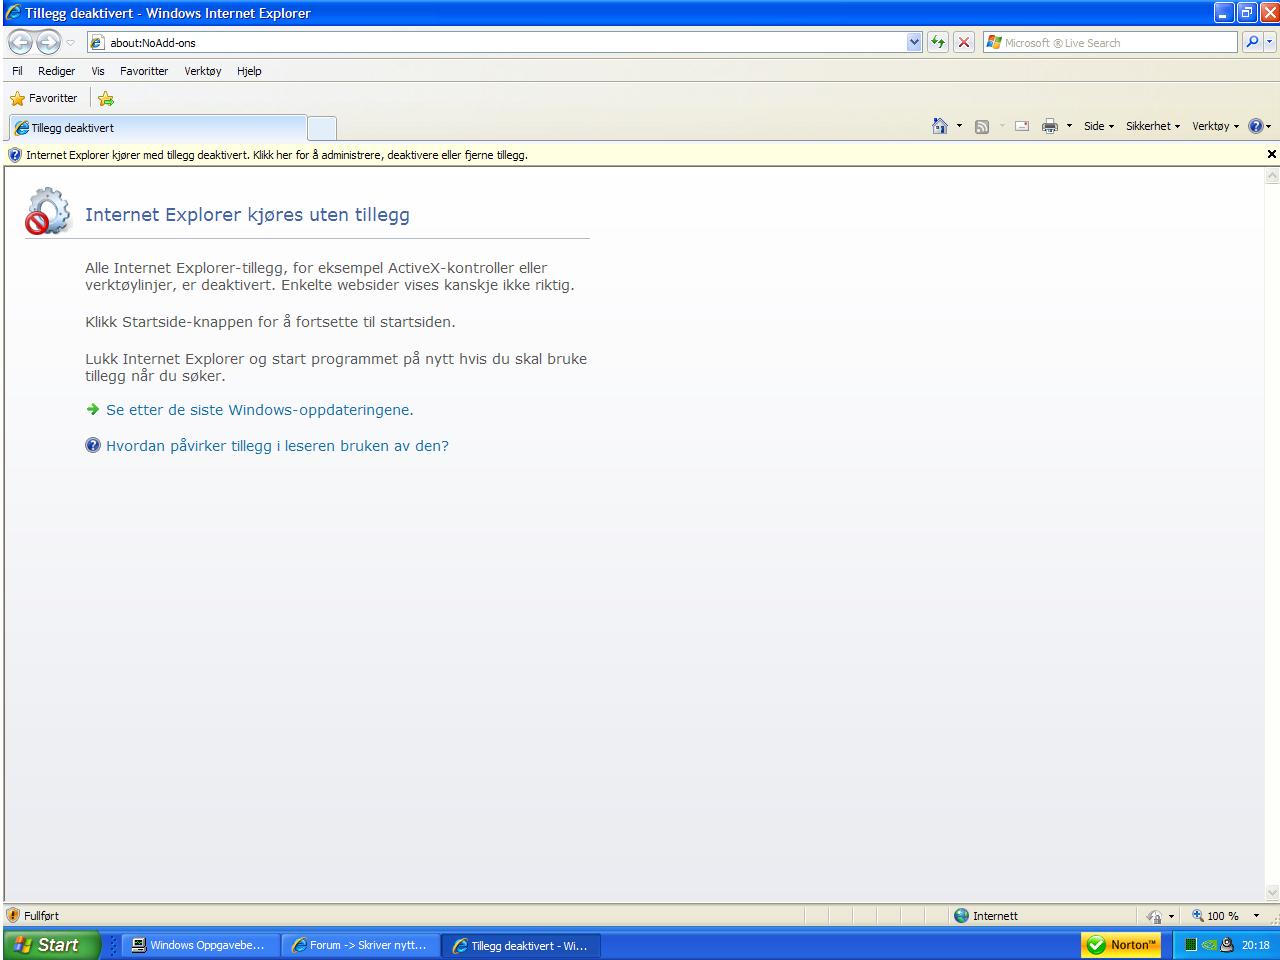
Task: Stop loading with the red X icon
Action: 964,42
